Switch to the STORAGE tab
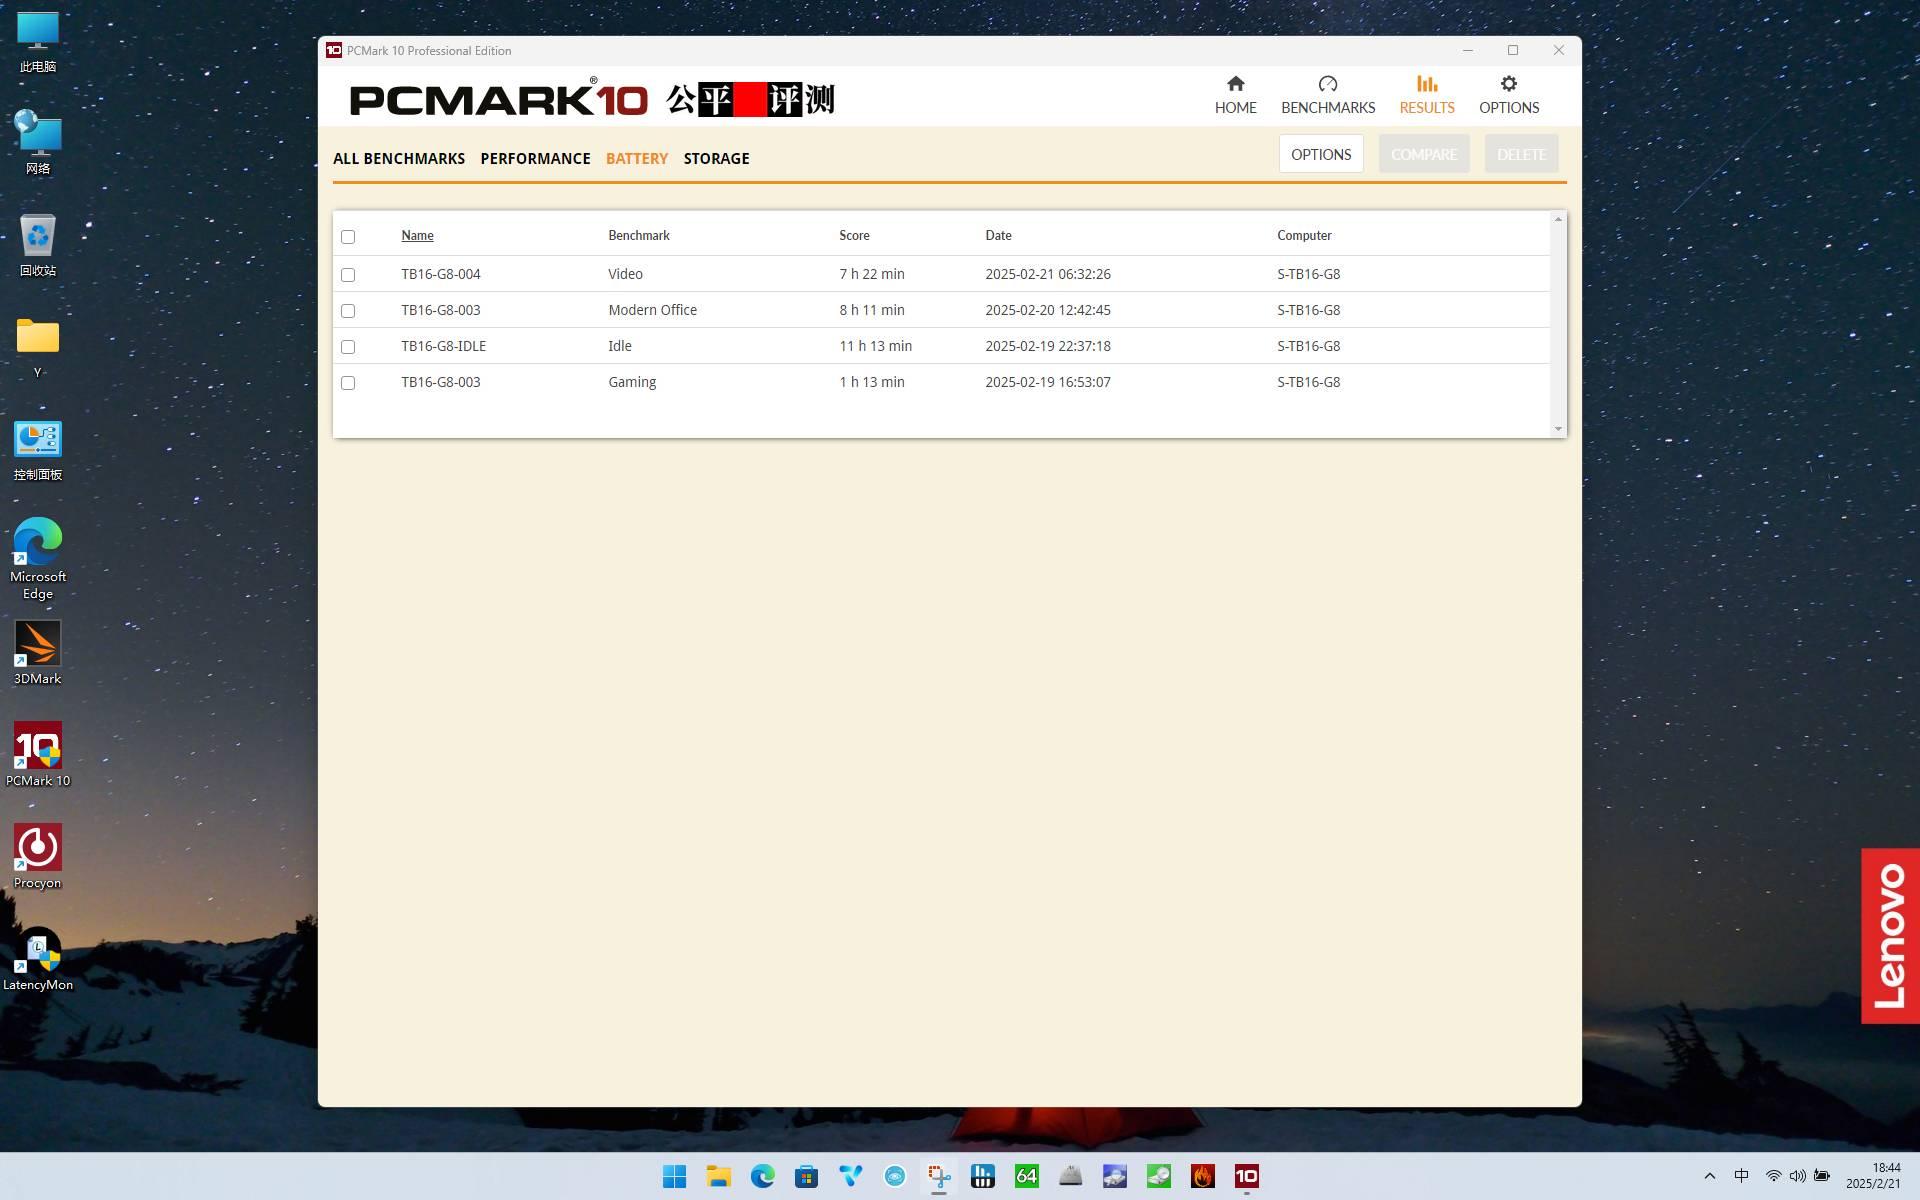This screenshot has width=1920, height=1200. [x=716, y=159]
